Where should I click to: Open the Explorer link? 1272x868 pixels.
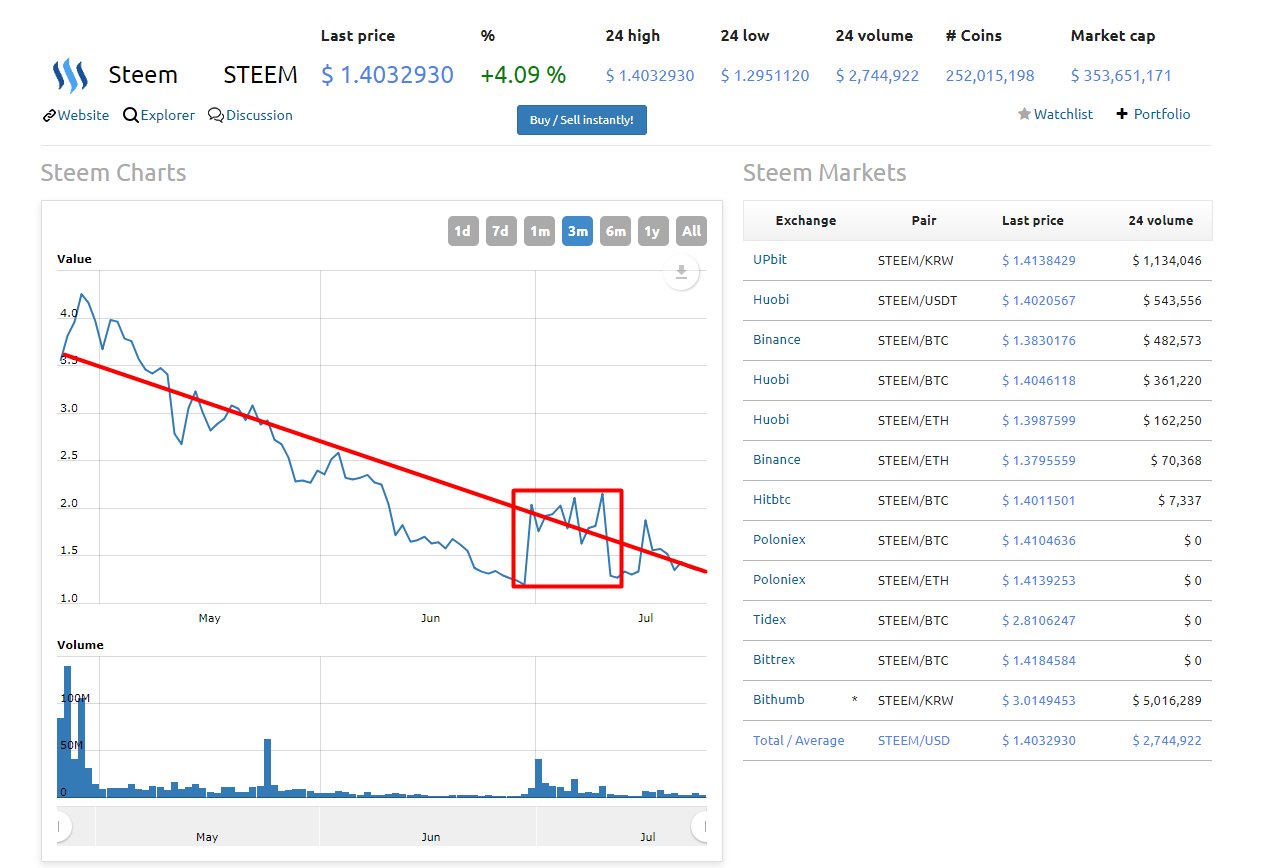[x=167, y=115]
